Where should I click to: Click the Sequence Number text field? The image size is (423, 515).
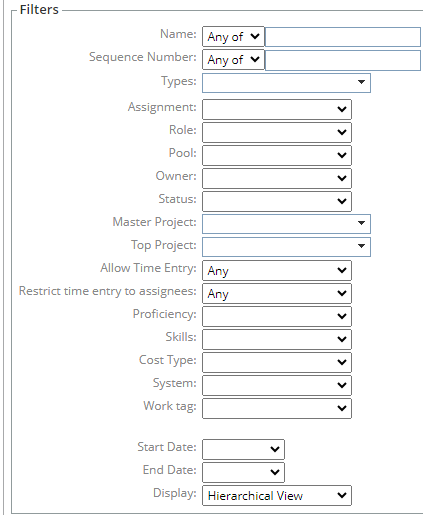(x=343, y=60)
